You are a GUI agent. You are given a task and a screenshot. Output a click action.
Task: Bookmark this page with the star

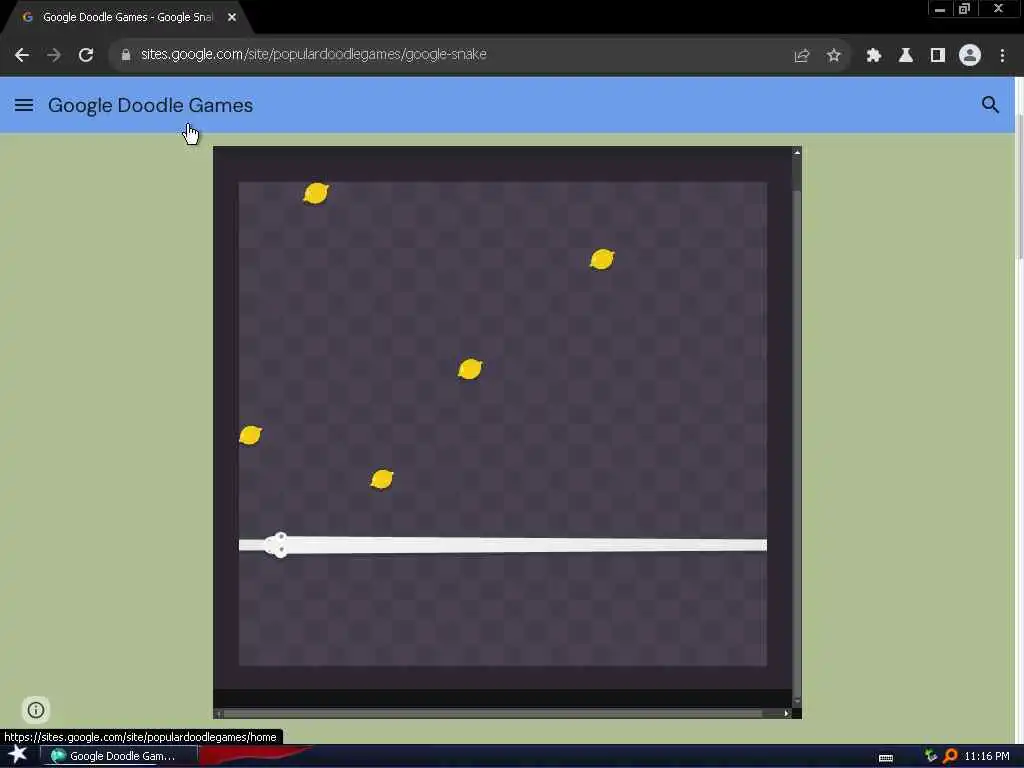[834, 56]
